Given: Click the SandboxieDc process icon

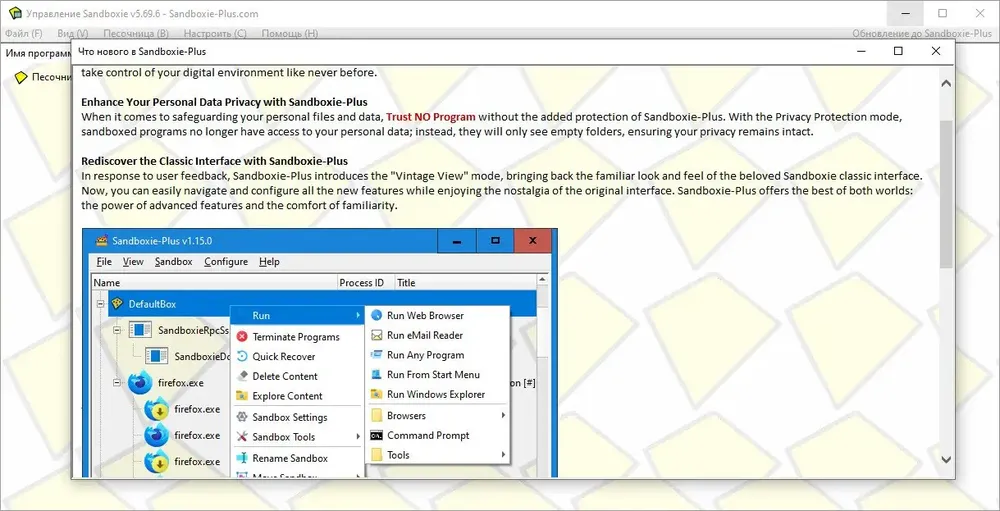Looking at the screenshot, I should [x=156, y=357].
